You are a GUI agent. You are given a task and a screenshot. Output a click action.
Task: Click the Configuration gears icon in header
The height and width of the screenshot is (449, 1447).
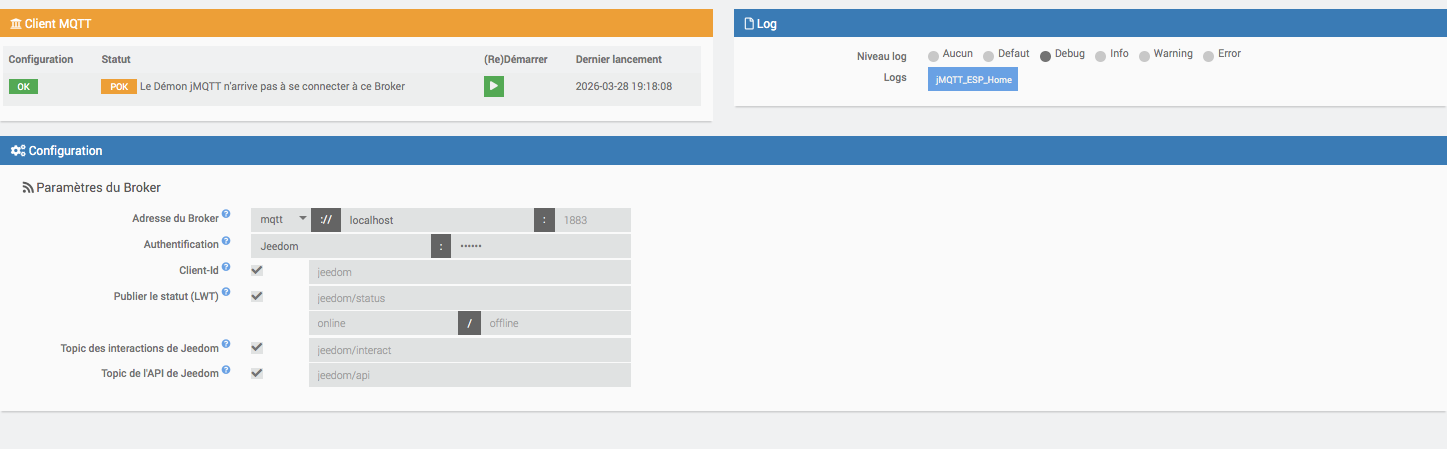18,151
